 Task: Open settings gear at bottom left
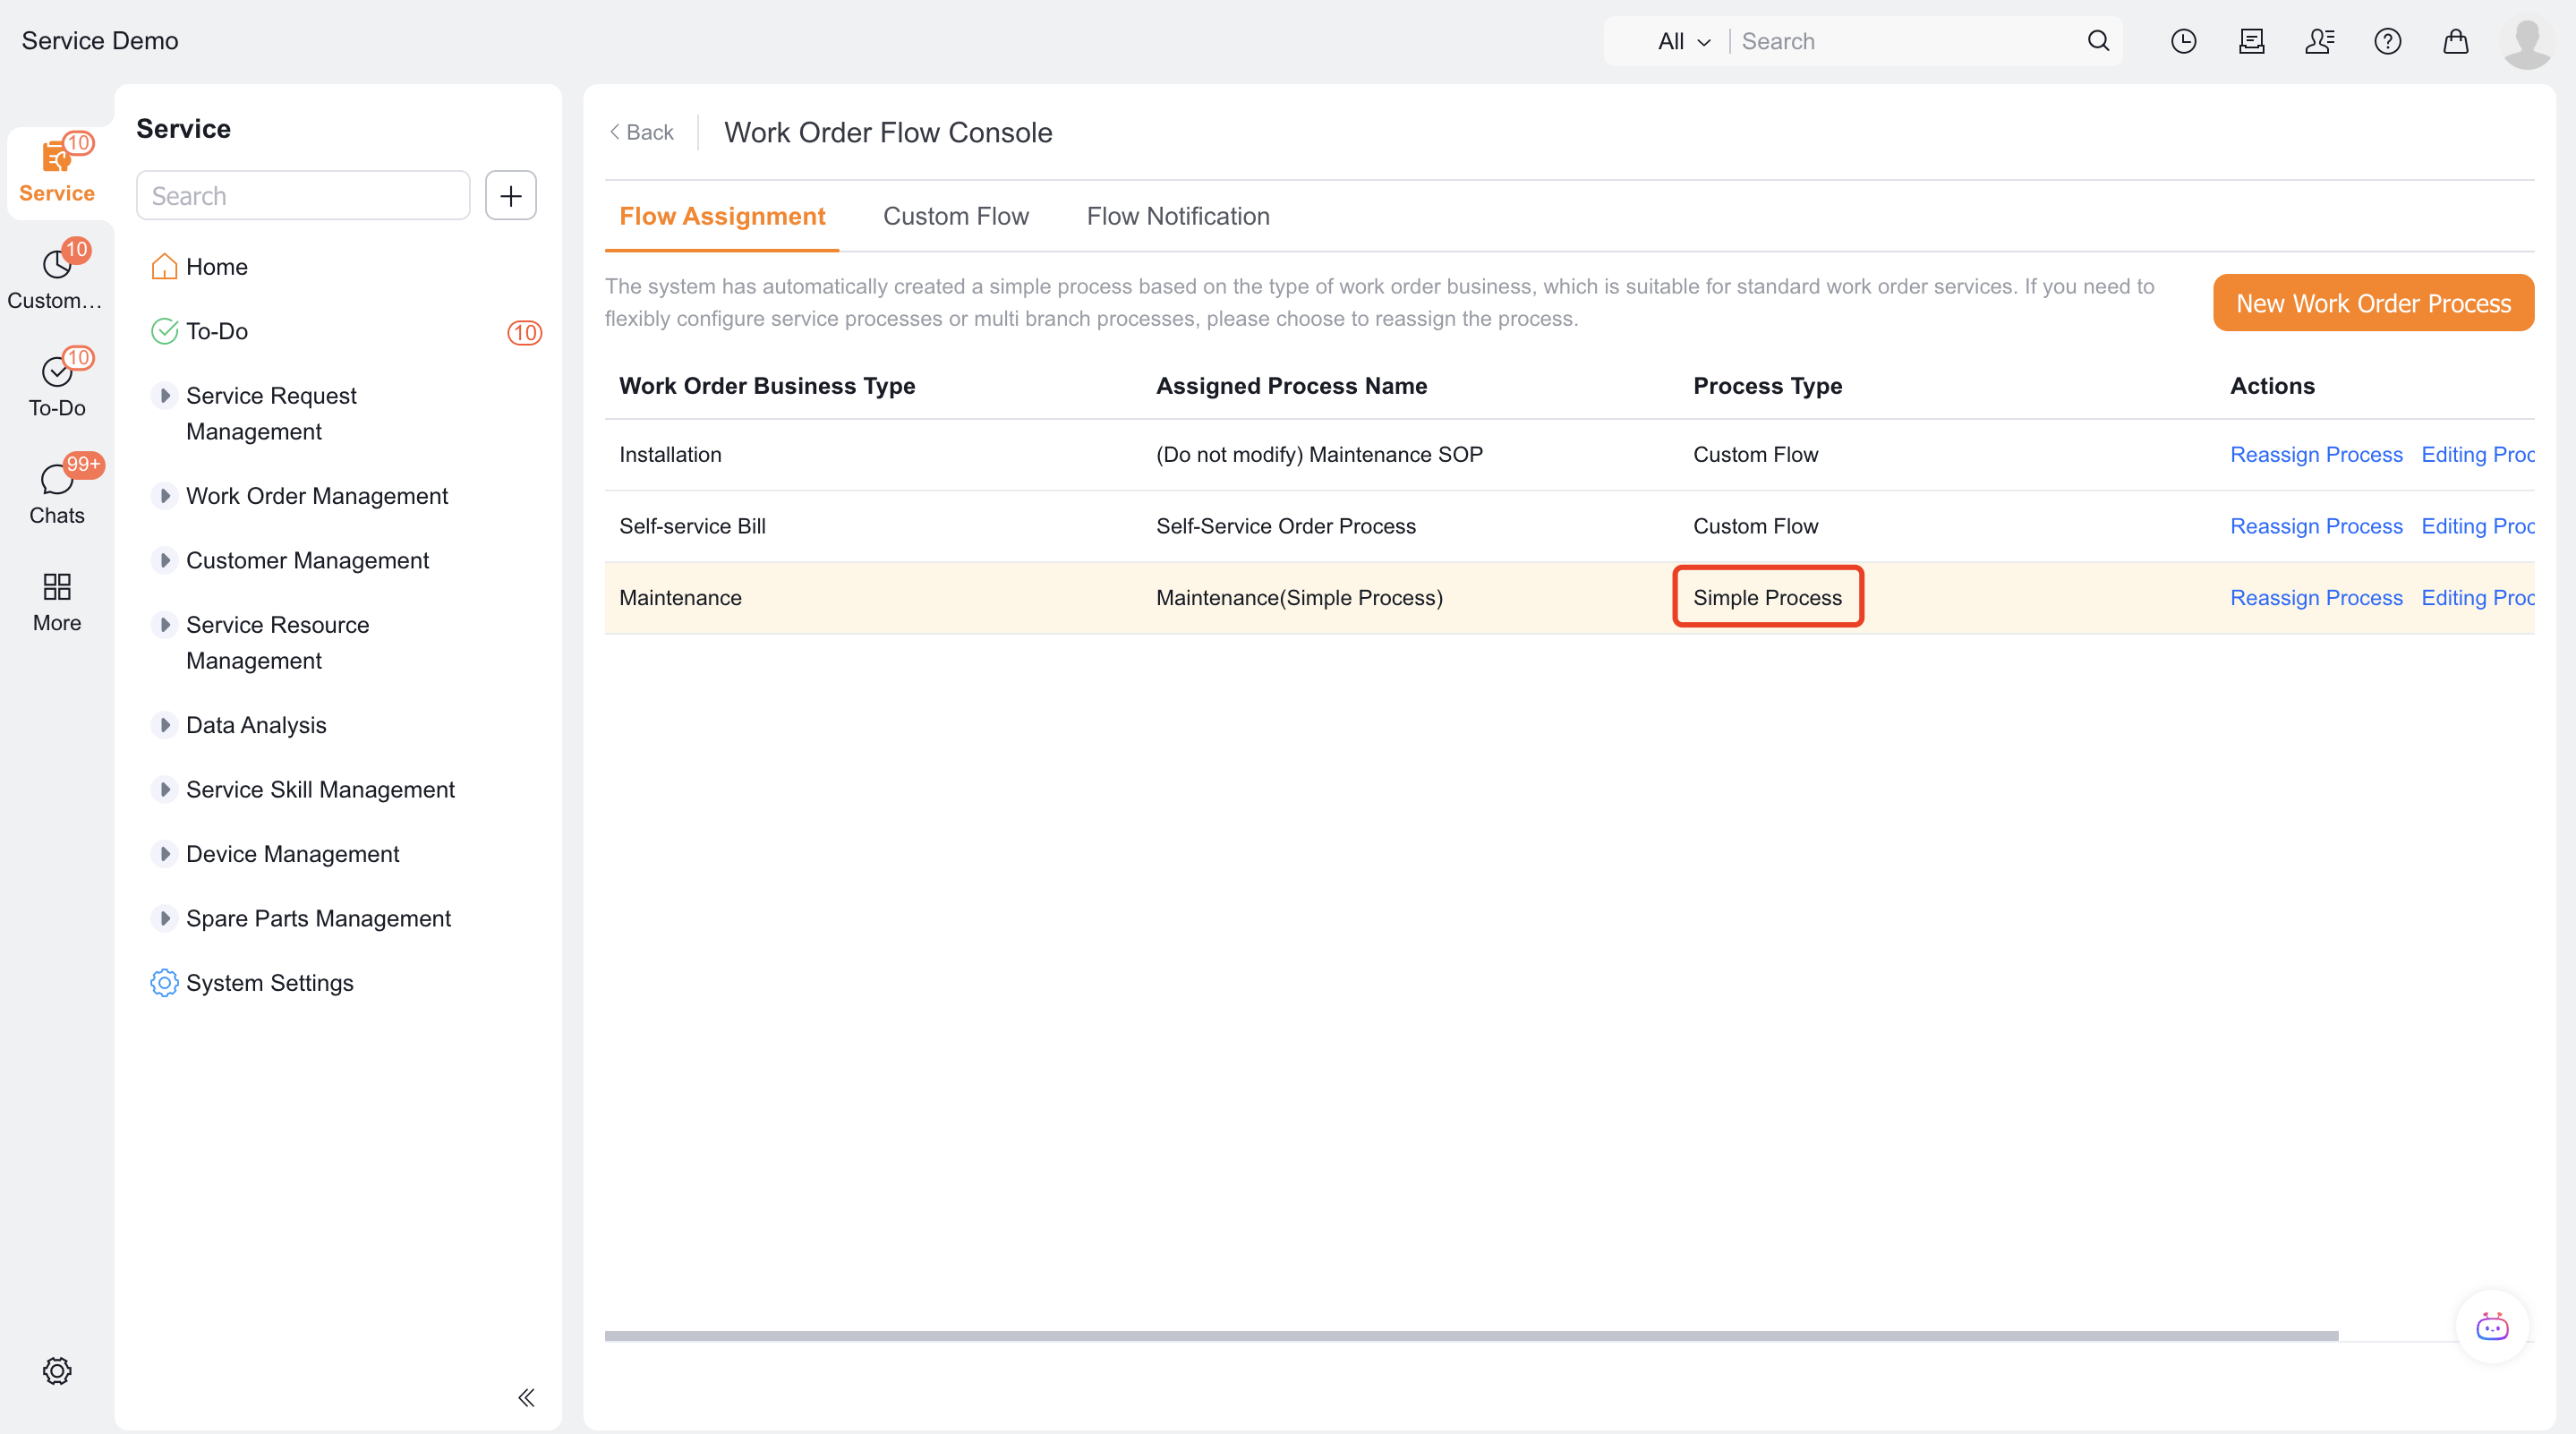[x=57, y=1370]
